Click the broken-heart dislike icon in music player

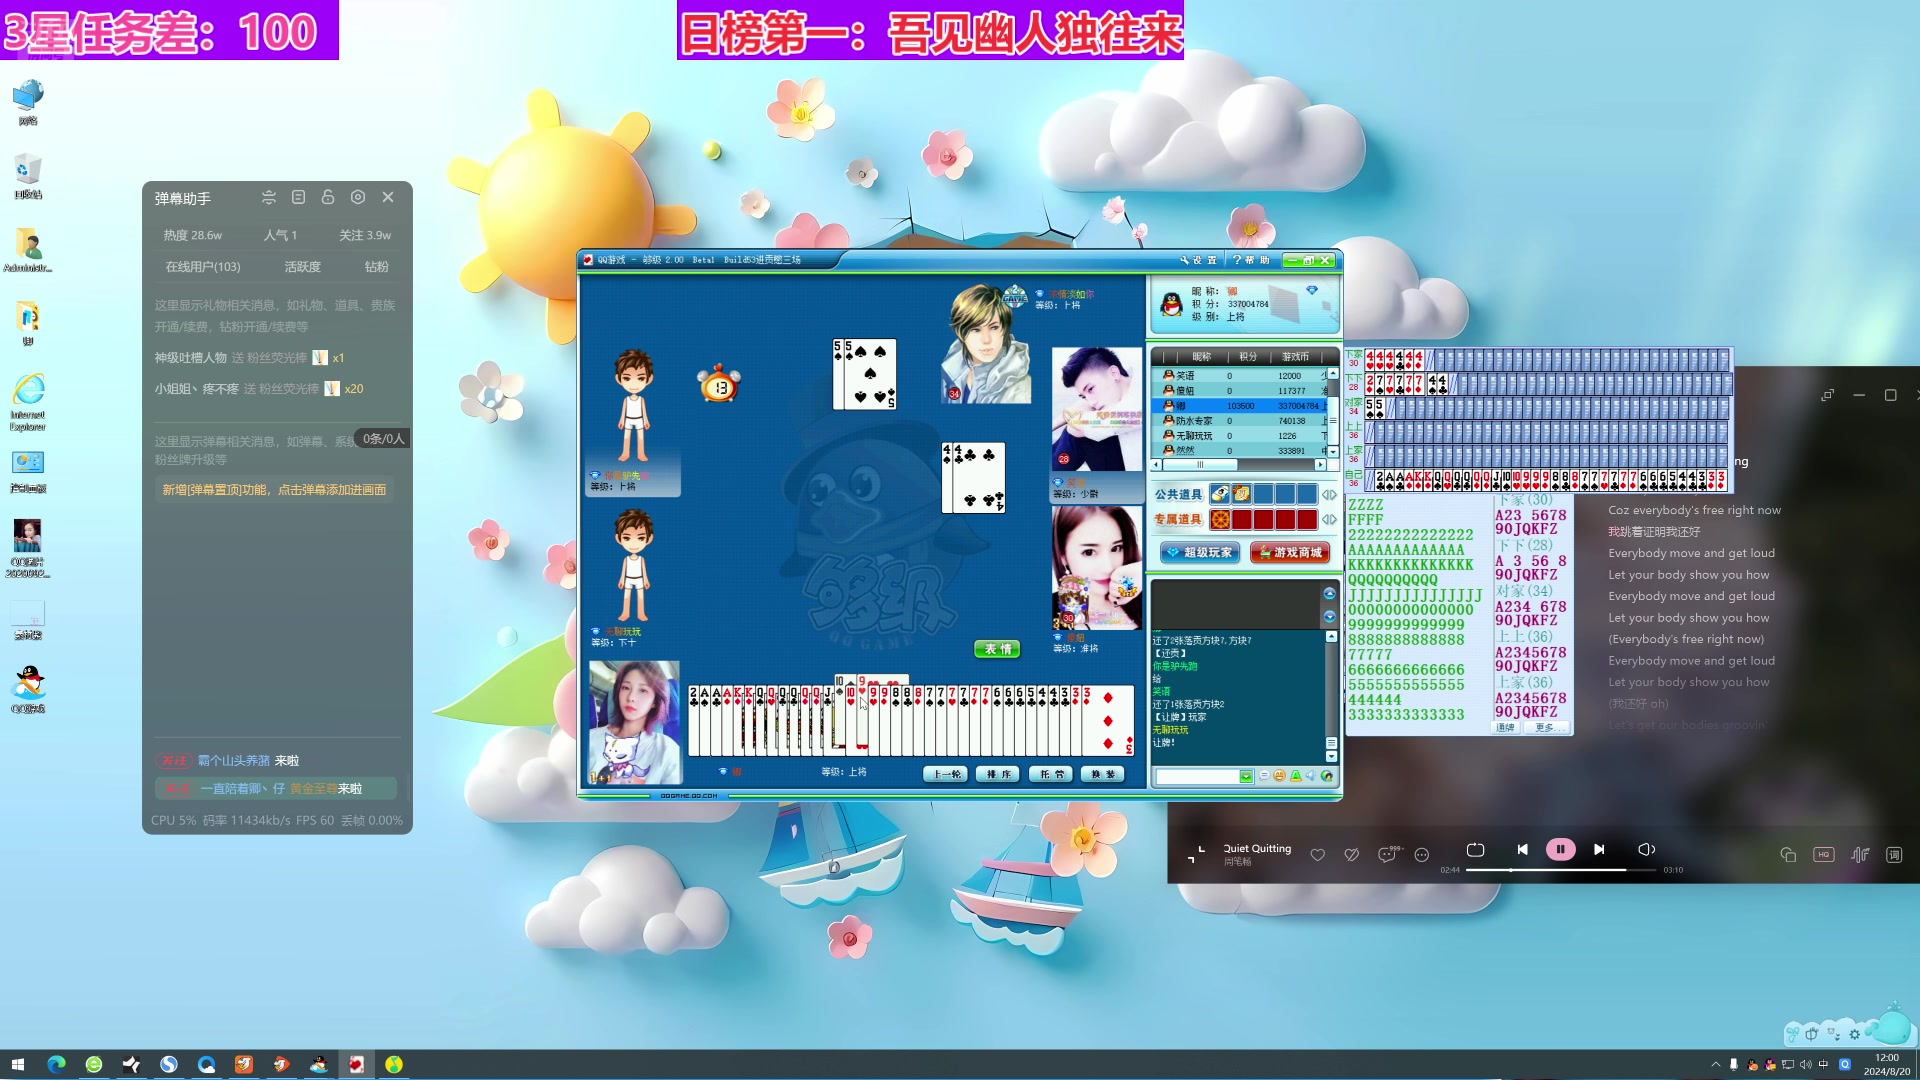tap(1352, 855)
